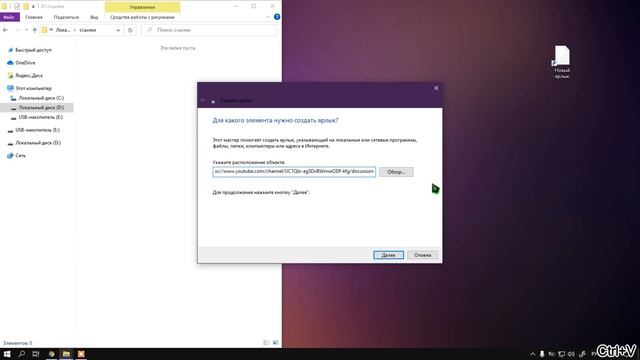Viewport: 640px width, 360px height.
Task: Click the orange app icon on the taskbar
Action: (x=81, y=354)
